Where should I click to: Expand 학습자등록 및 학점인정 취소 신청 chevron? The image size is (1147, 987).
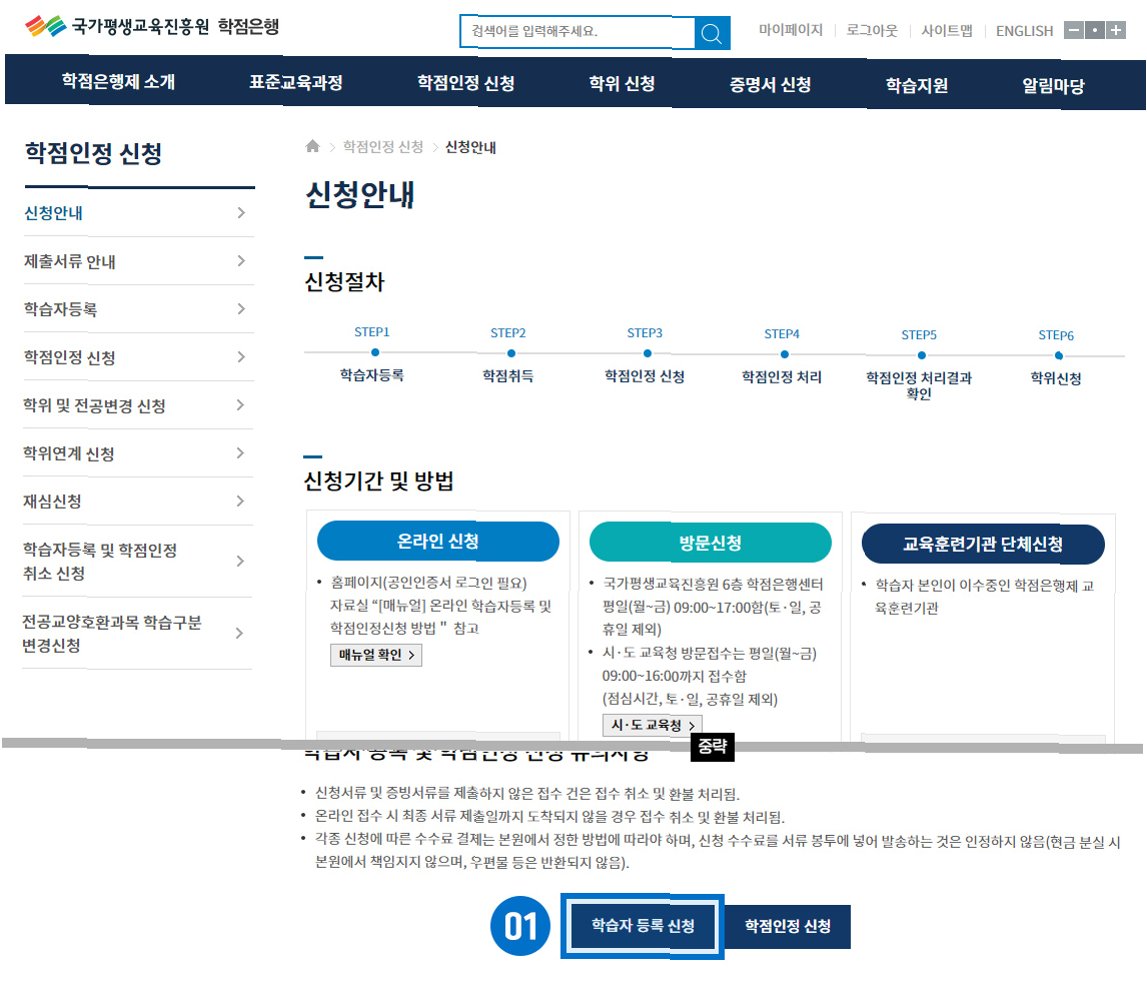pyautogui.click(x=240, y=561)
